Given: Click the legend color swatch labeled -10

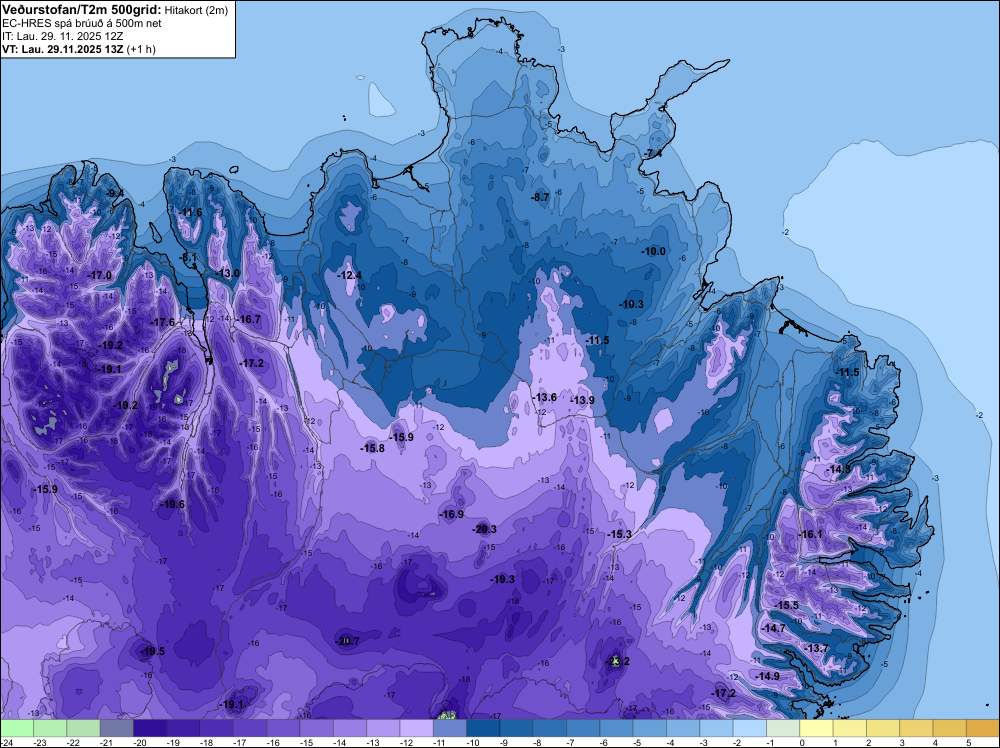Looking at the screenshot, I should (483, 728).
